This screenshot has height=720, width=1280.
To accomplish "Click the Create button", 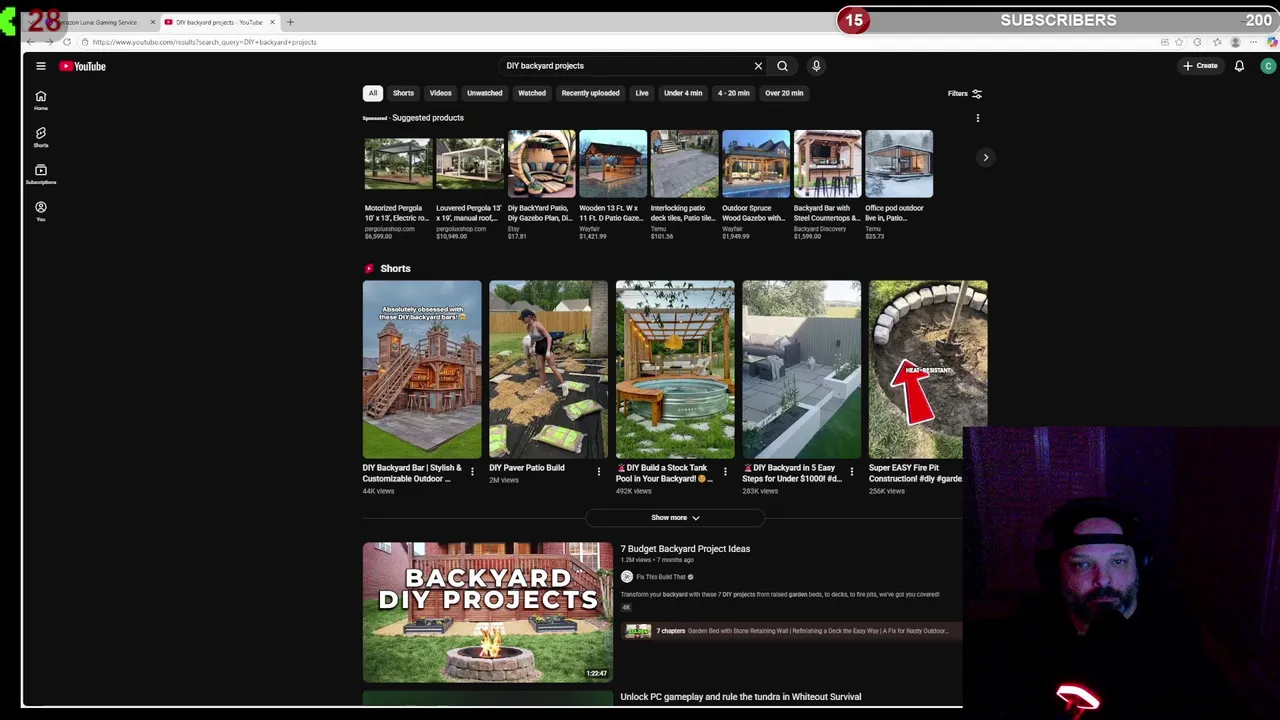I will tap(1200, 66).
